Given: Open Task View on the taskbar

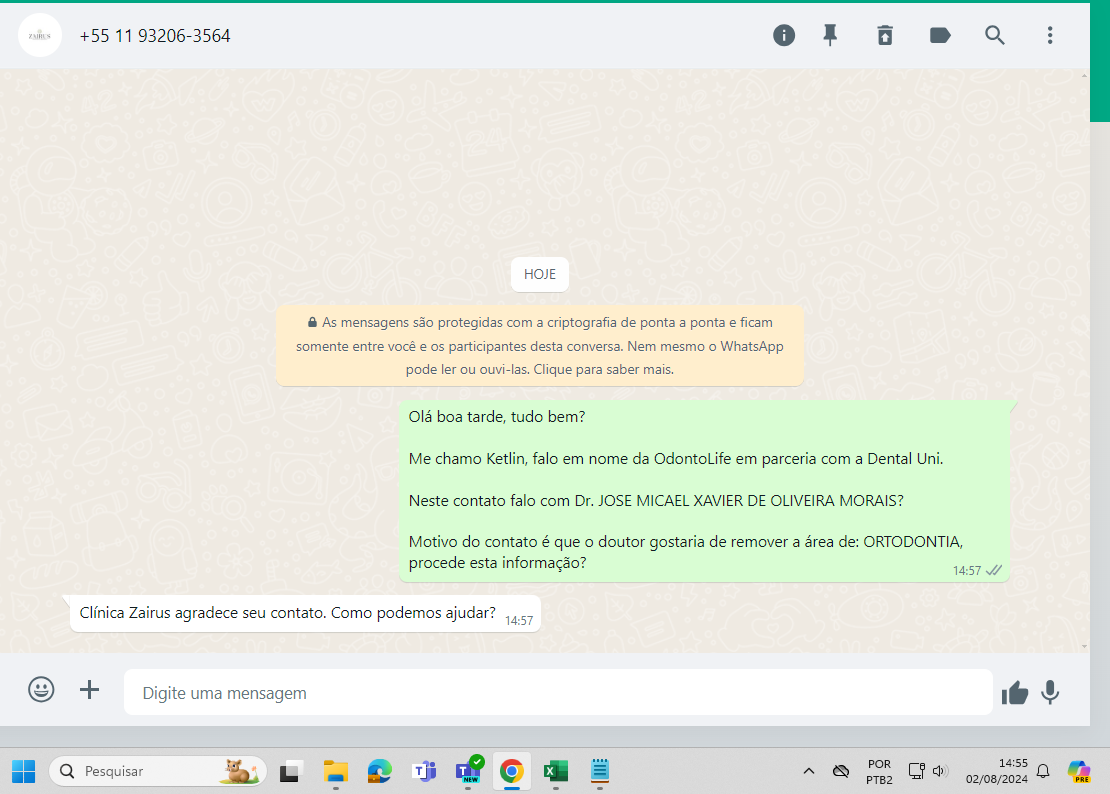Looking at the screenshot, I should [290, 771].
